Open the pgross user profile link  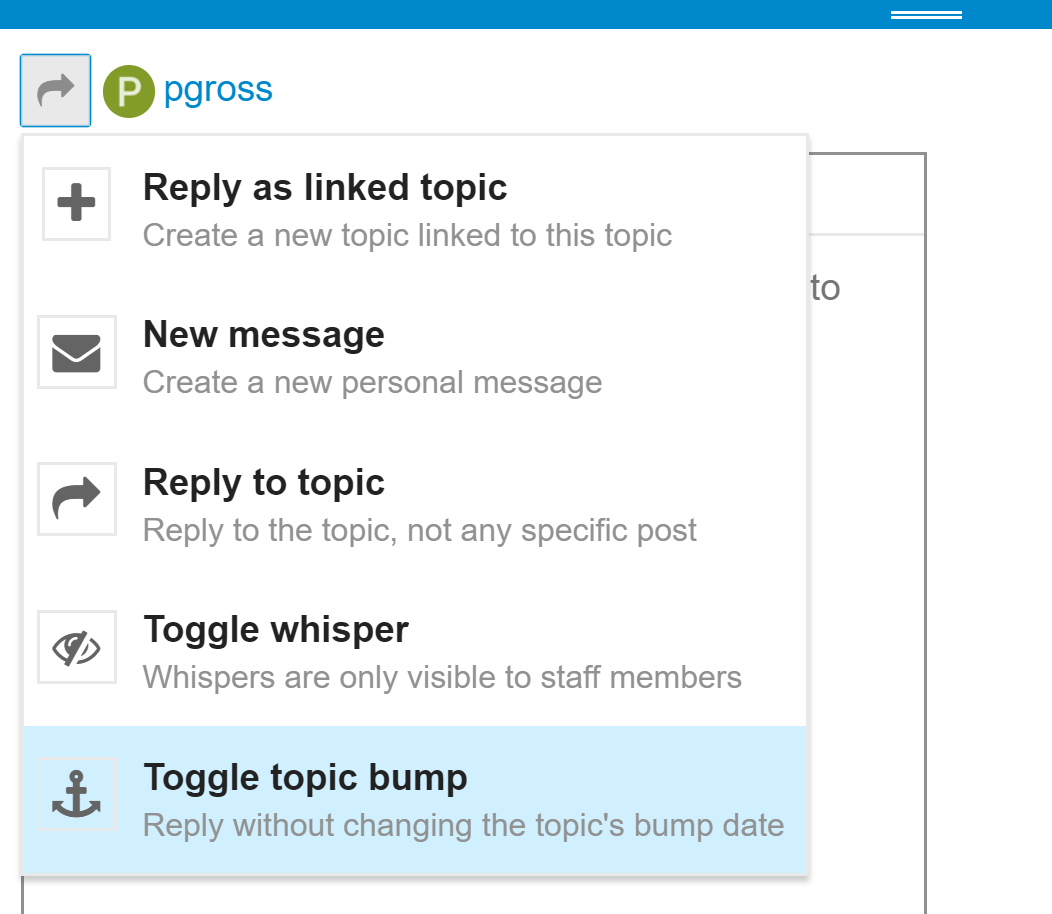(218, 88)
